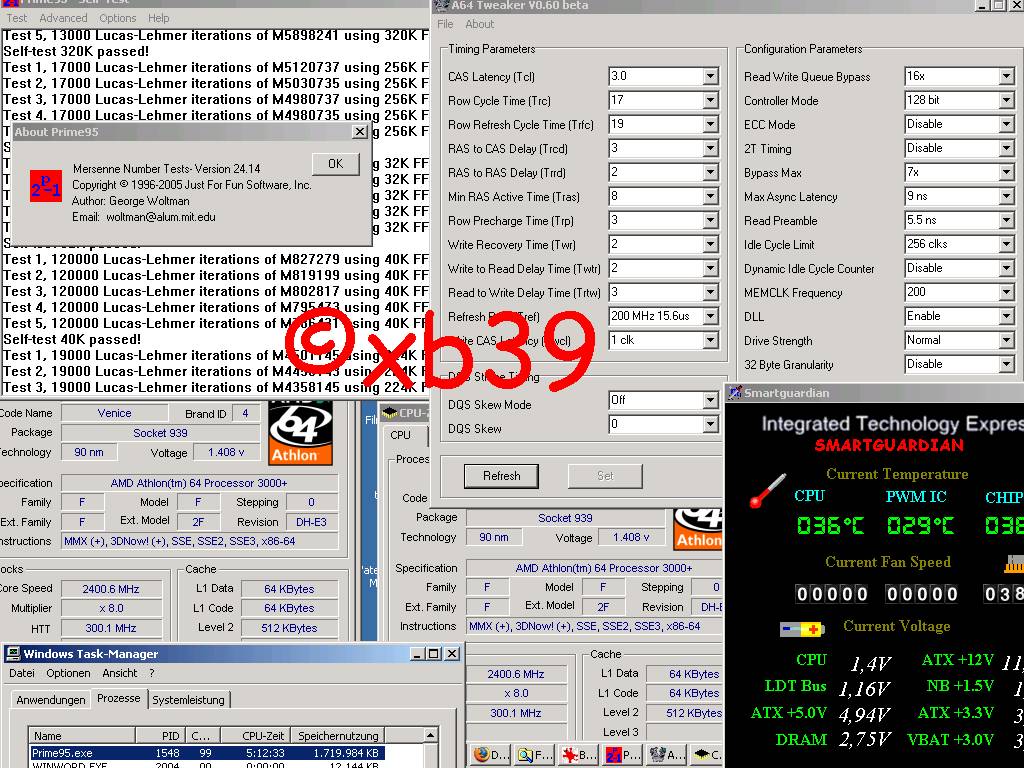Image resolution: width=1024 pixels, height=768 pixels.
Task: Open the Help menu in Prime95
Action: (158, 18)
